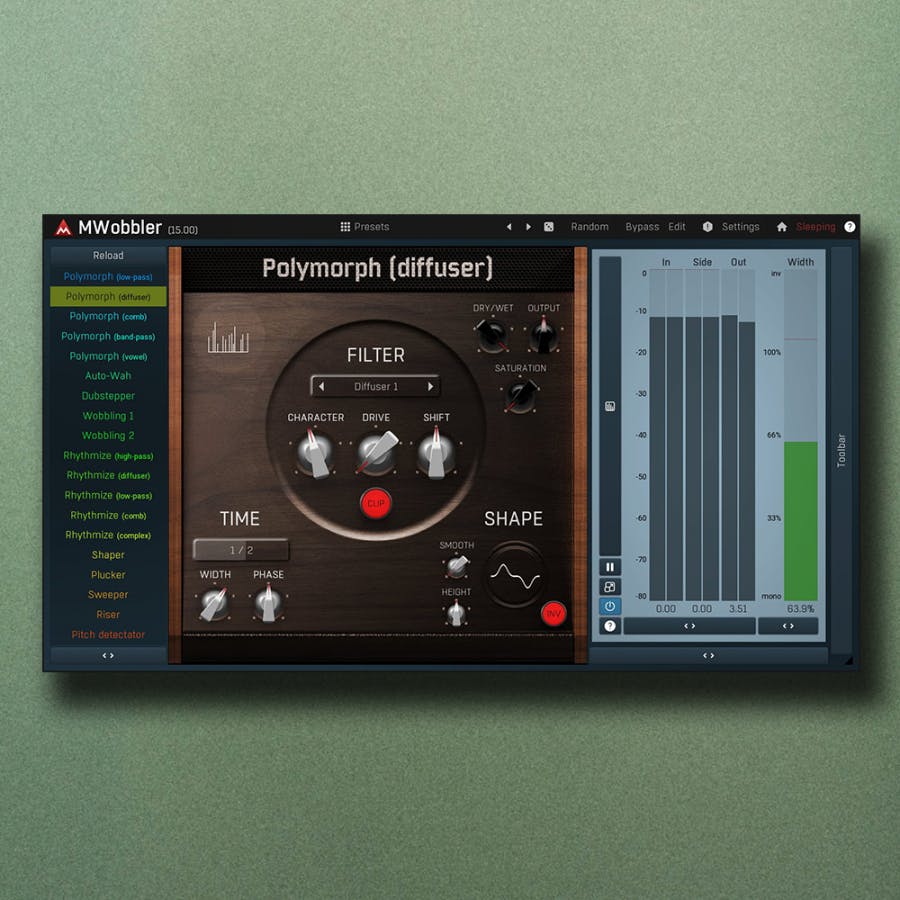Expand the Width meter arrows bar

(788, 626)
